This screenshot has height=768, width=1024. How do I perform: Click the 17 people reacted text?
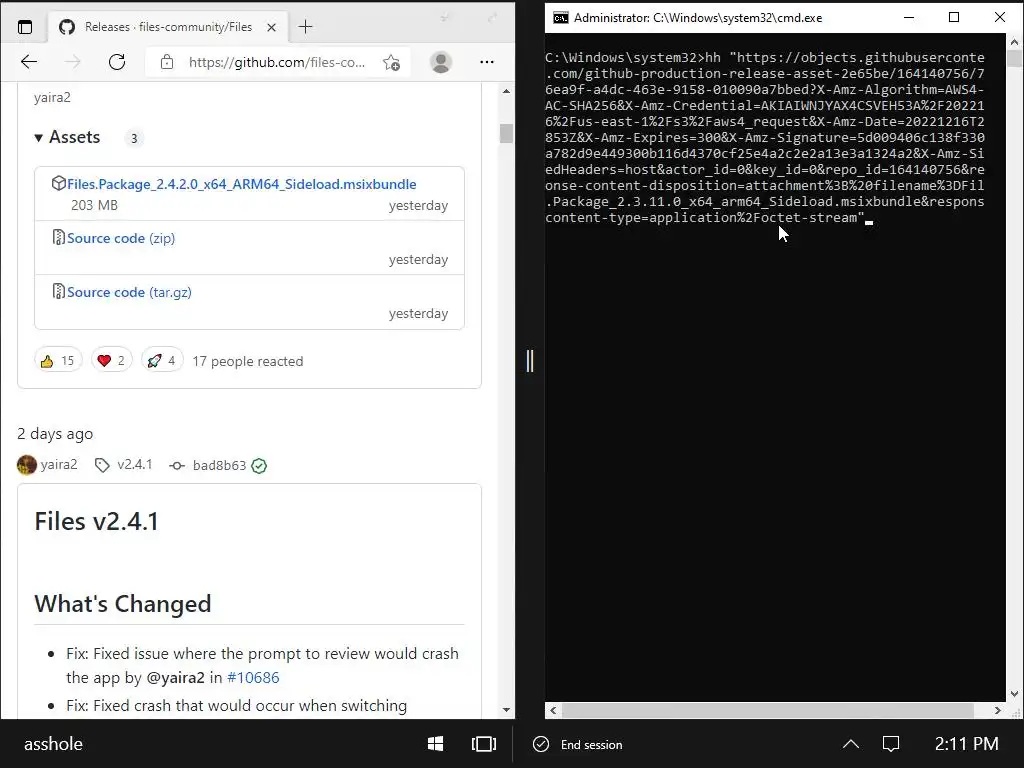(248, 361)
